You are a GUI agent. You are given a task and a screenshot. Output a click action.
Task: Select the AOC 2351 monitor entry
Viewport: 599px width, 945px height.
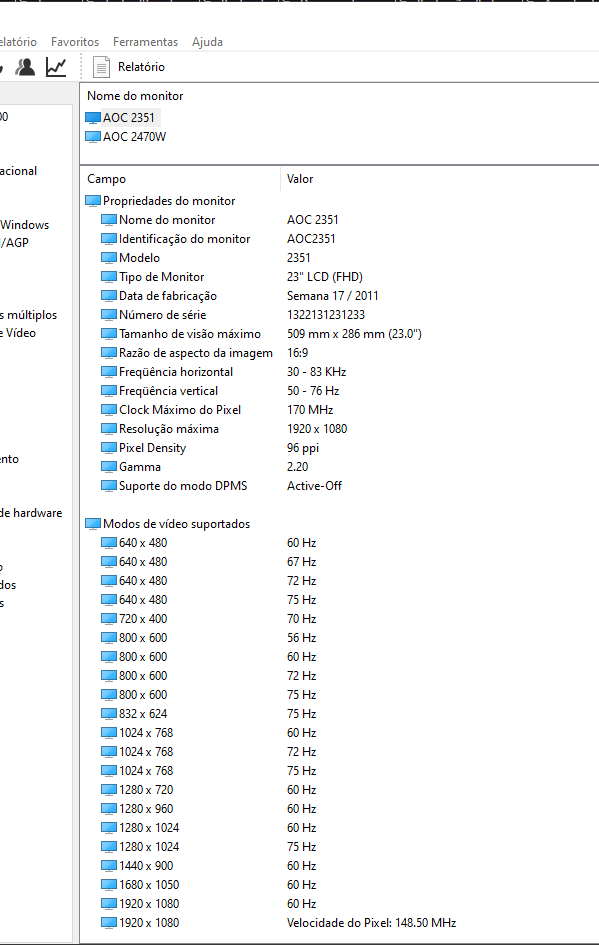[121, 118]
